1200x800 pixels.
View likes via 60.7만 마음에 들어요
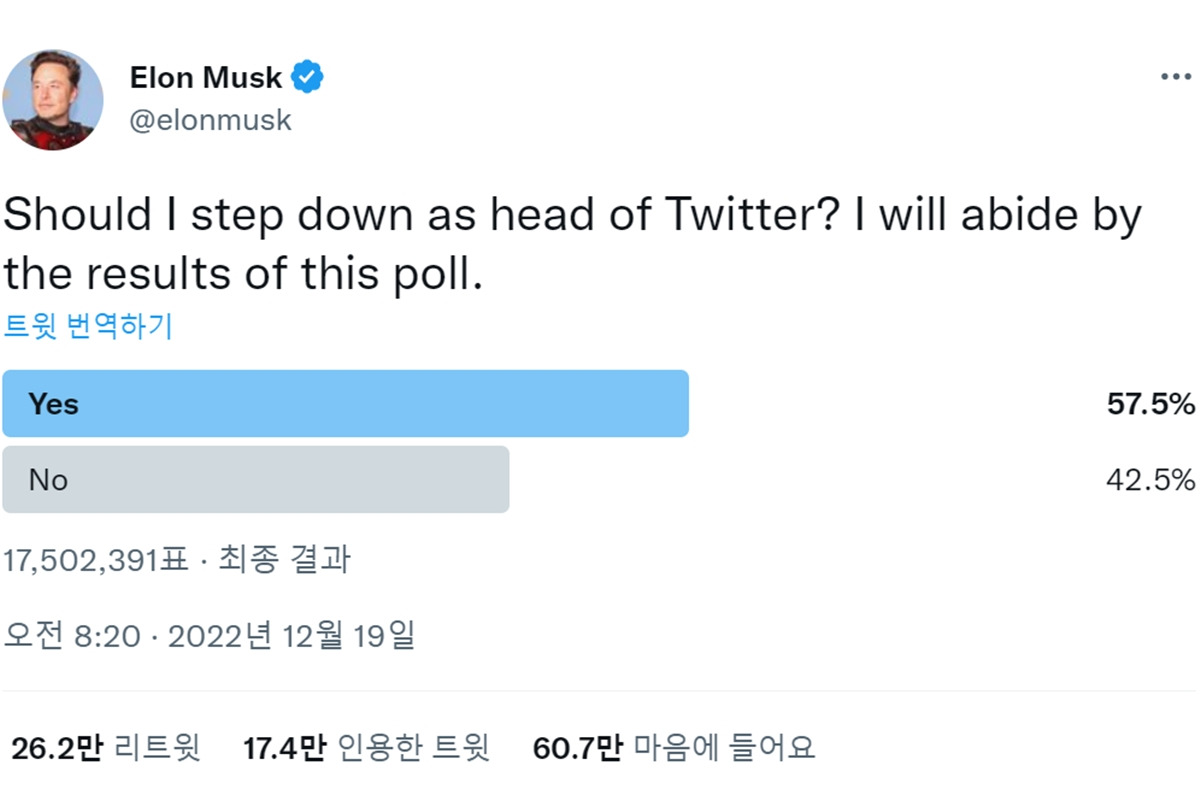pyautogui.click(x=675, y=746)
